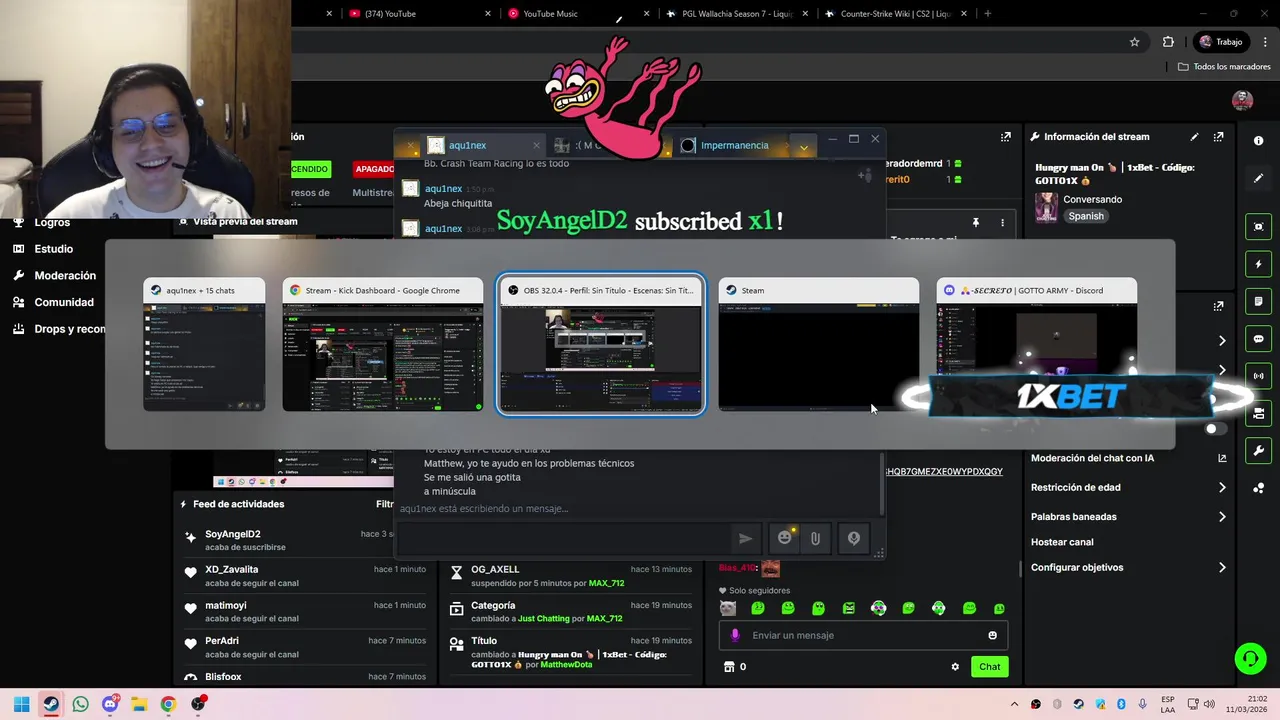Click the Spanish language tag
Viewport: 1280px width, 720px height.
[1086, 216]
